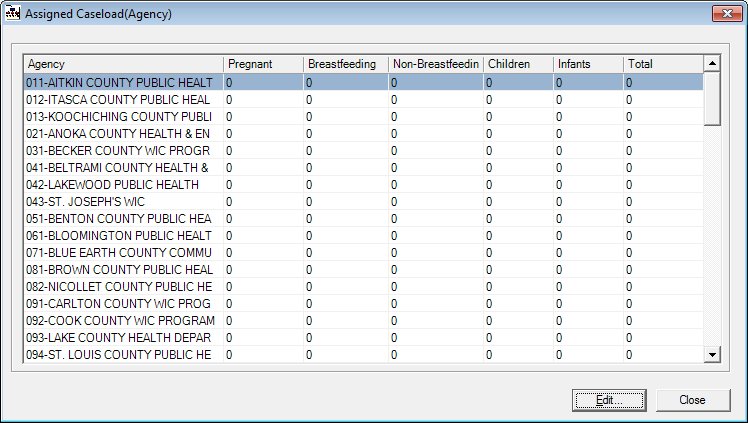Viewport: 748px width, 423px height.
Task: Select row 021-ANOKA COUNTY HEALTH & EN
Action: point(364,134)
